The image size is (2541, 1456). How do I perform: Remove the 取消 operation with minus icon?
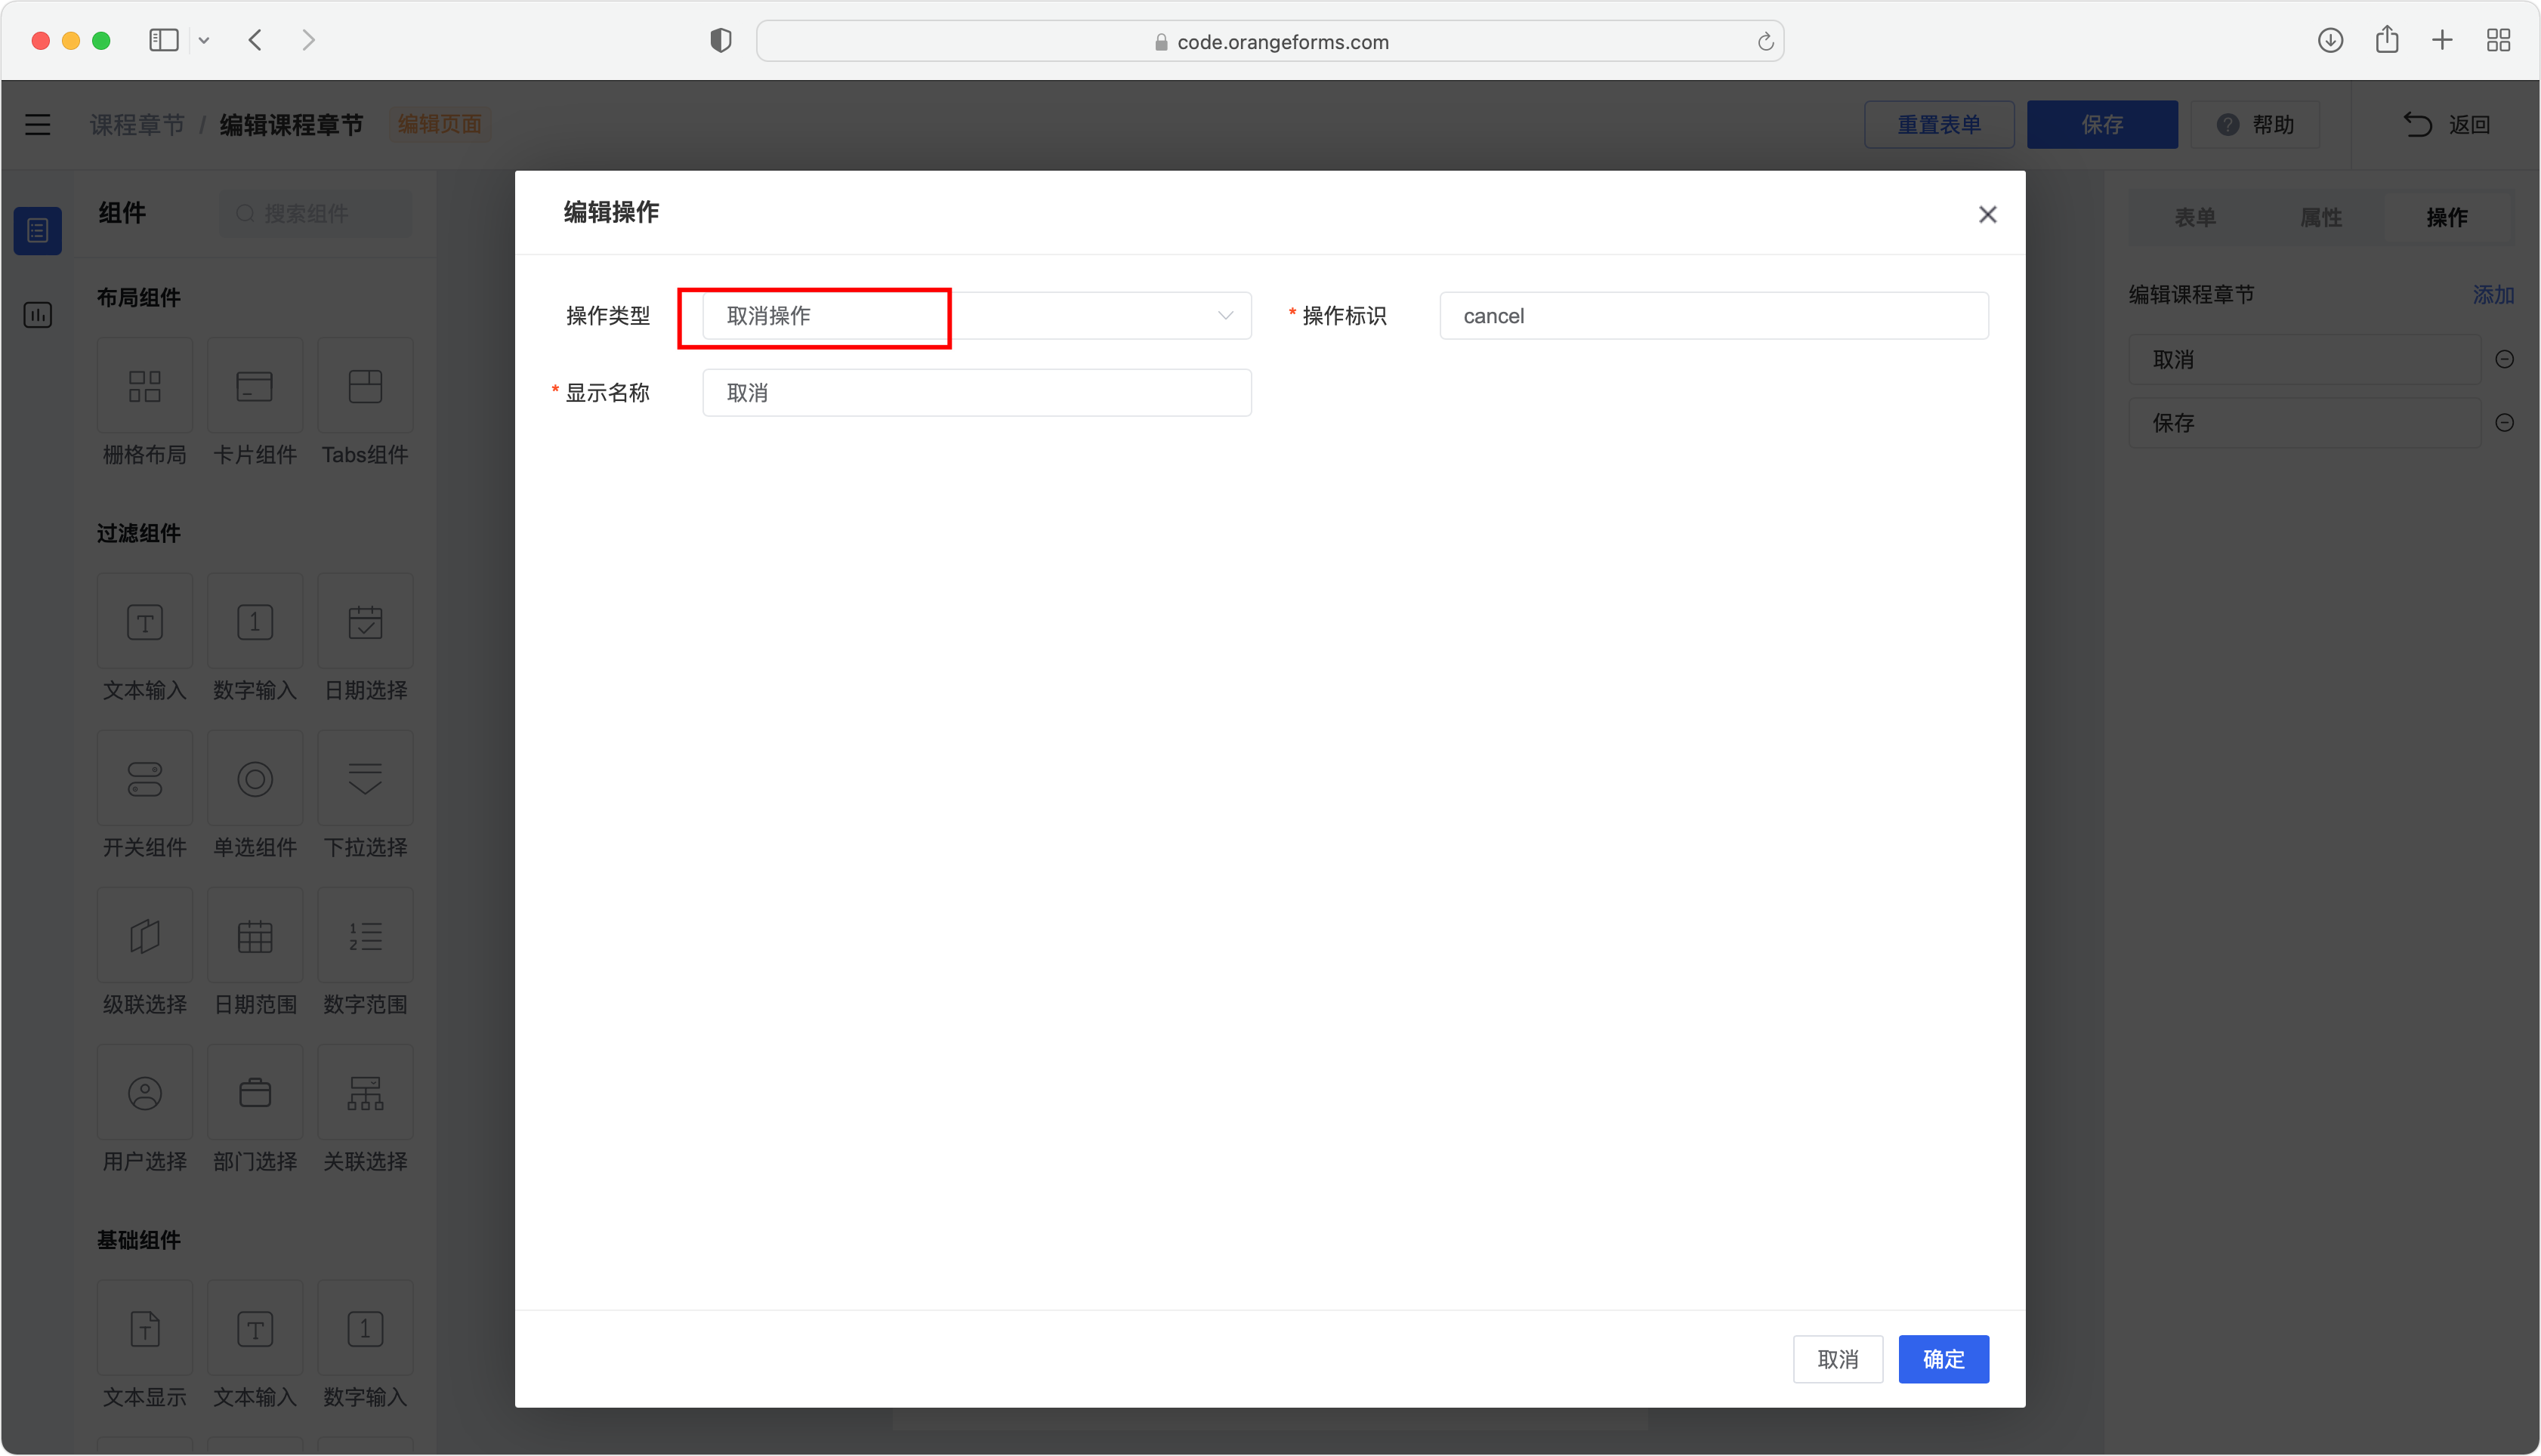click(x=2504, y=359)
